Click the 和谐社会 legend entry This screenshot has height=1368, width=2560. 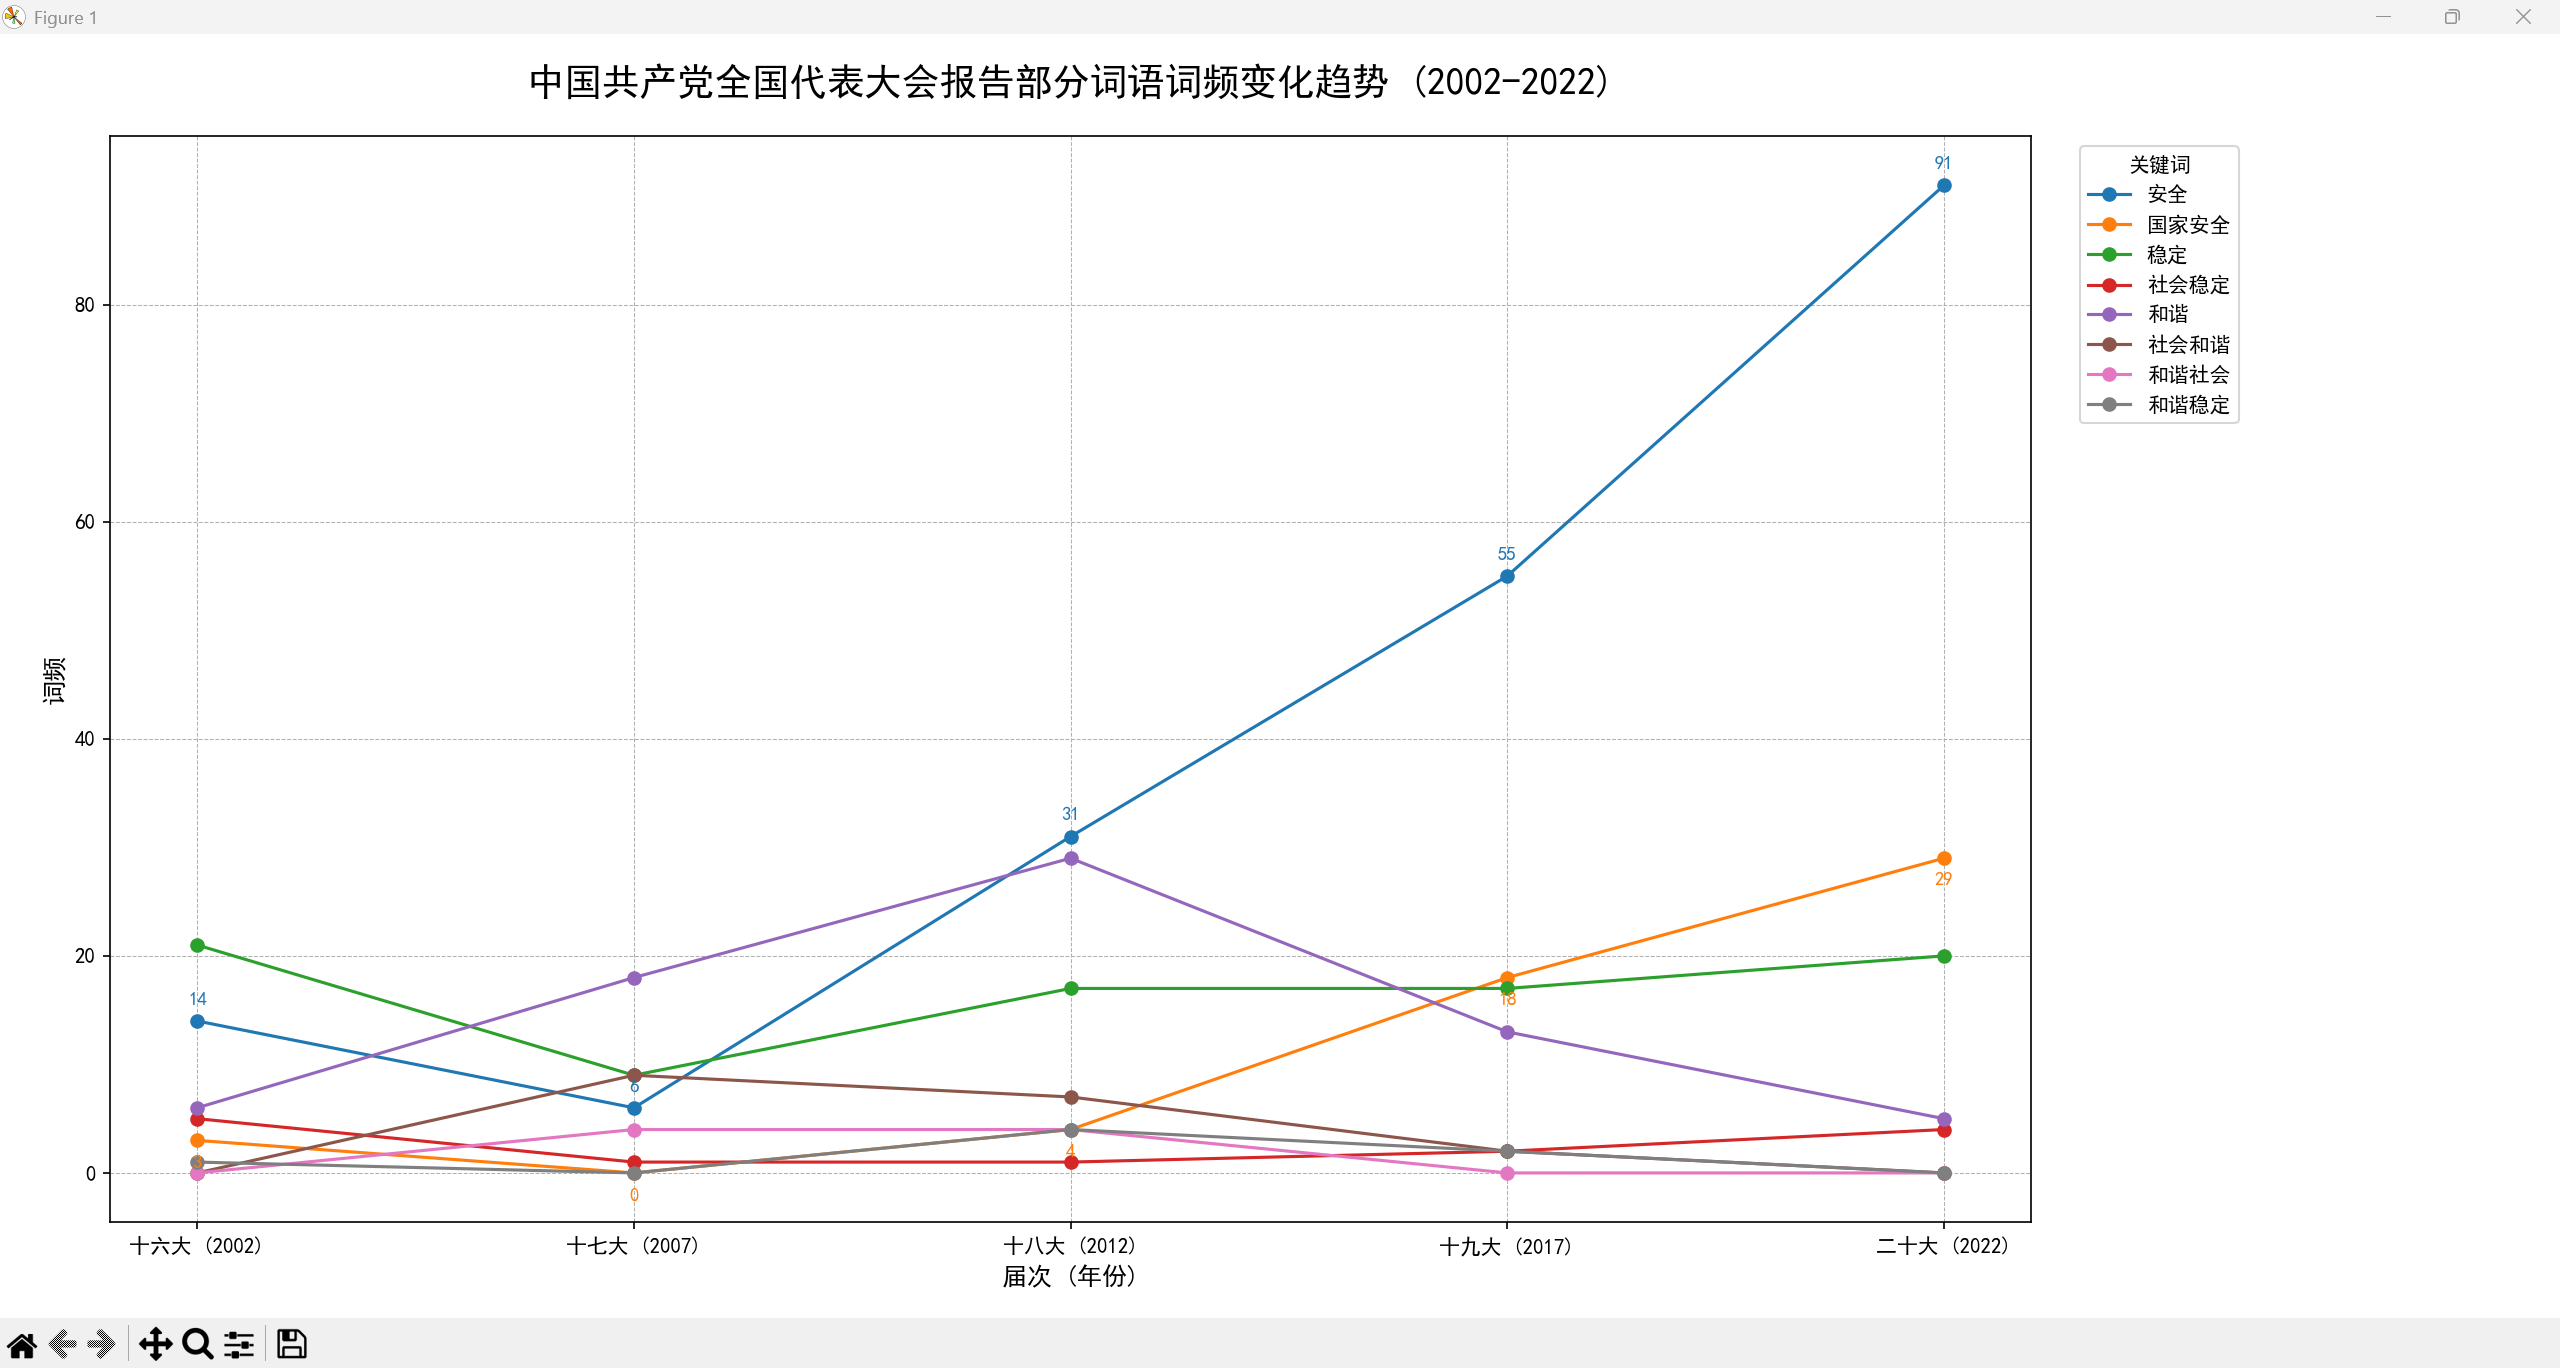[2187, 375]
